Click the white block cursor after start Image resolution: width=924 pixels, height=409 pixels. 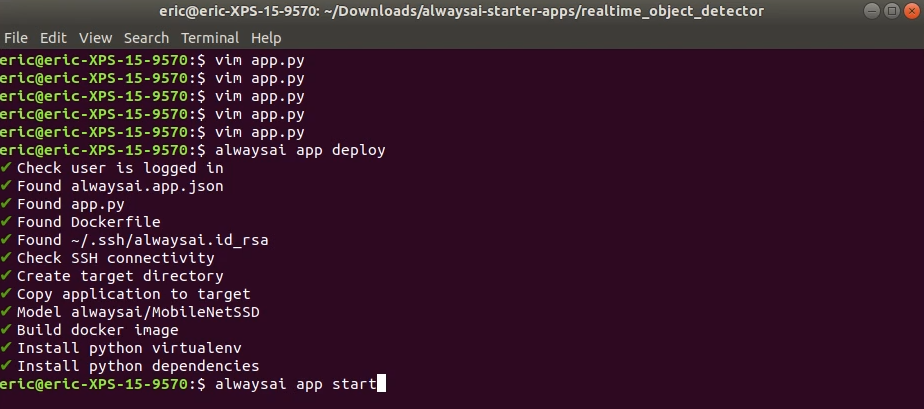pos(381,384)
